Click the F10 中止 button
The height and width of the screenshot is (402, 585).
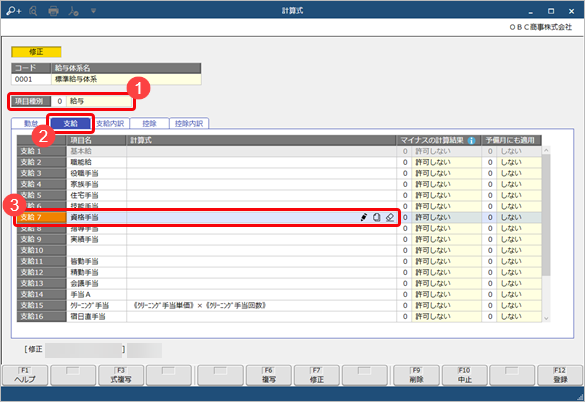464,375
